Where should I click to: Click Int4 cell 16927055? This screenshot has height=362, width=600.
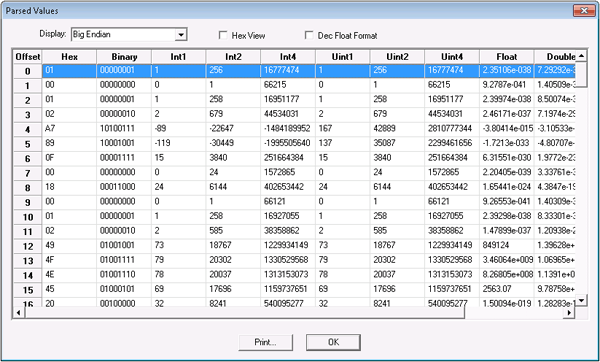pos(288,216)
